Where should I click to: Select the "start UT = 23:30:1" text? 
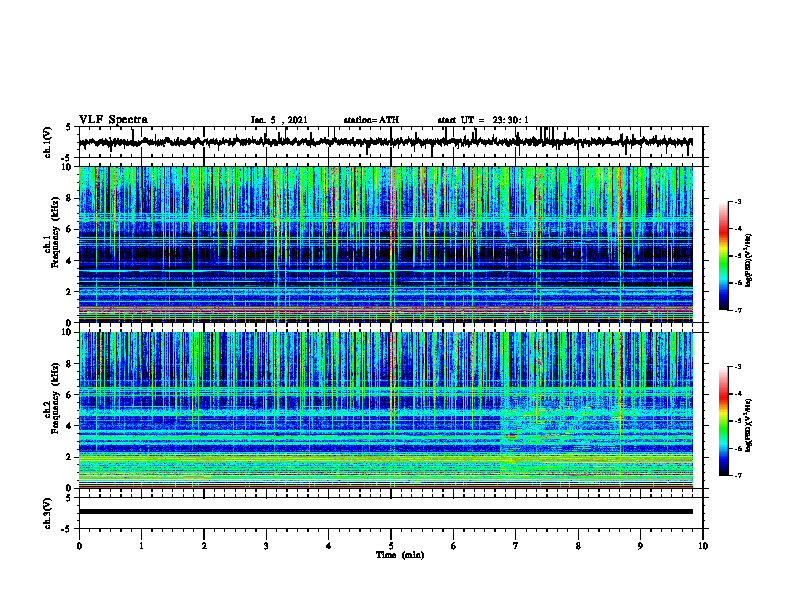pos(483,120)
